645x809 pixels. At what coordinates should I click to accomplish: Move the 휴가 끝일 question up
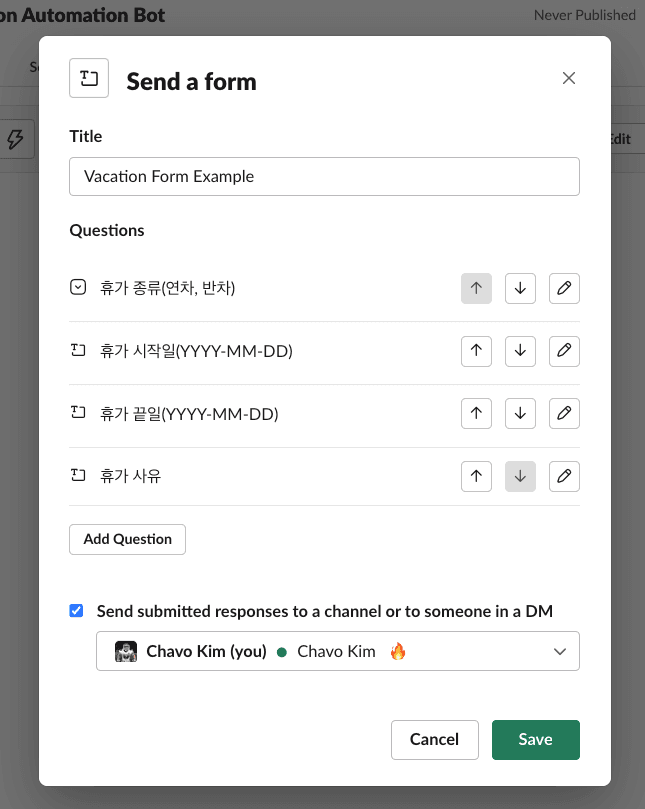click(x=476, y=414)
